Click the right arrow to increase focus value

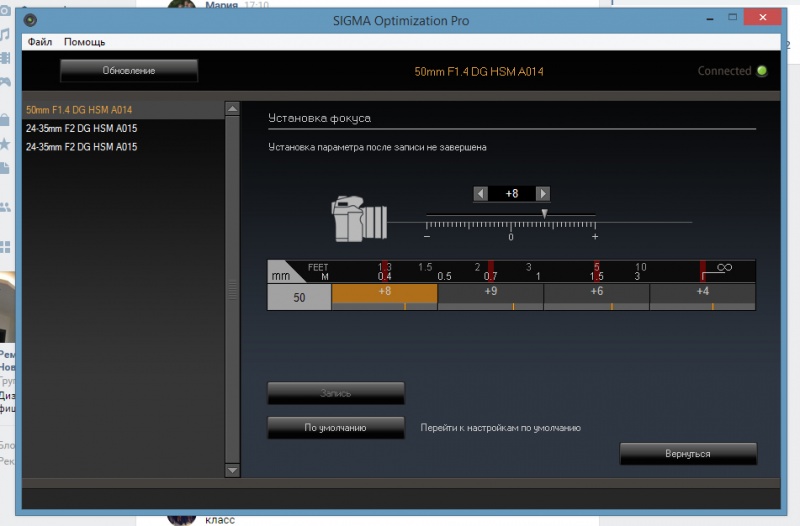[542, 193]
